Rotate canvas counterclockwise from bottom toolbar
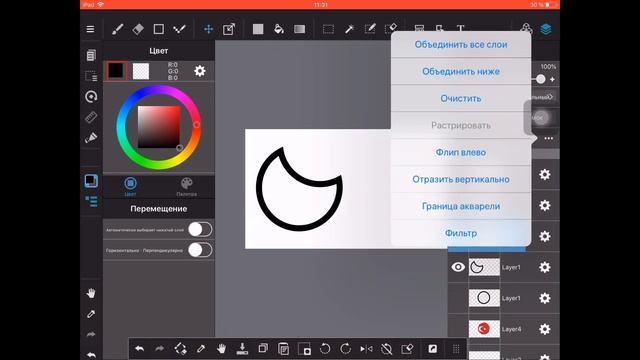 point(325,349)
